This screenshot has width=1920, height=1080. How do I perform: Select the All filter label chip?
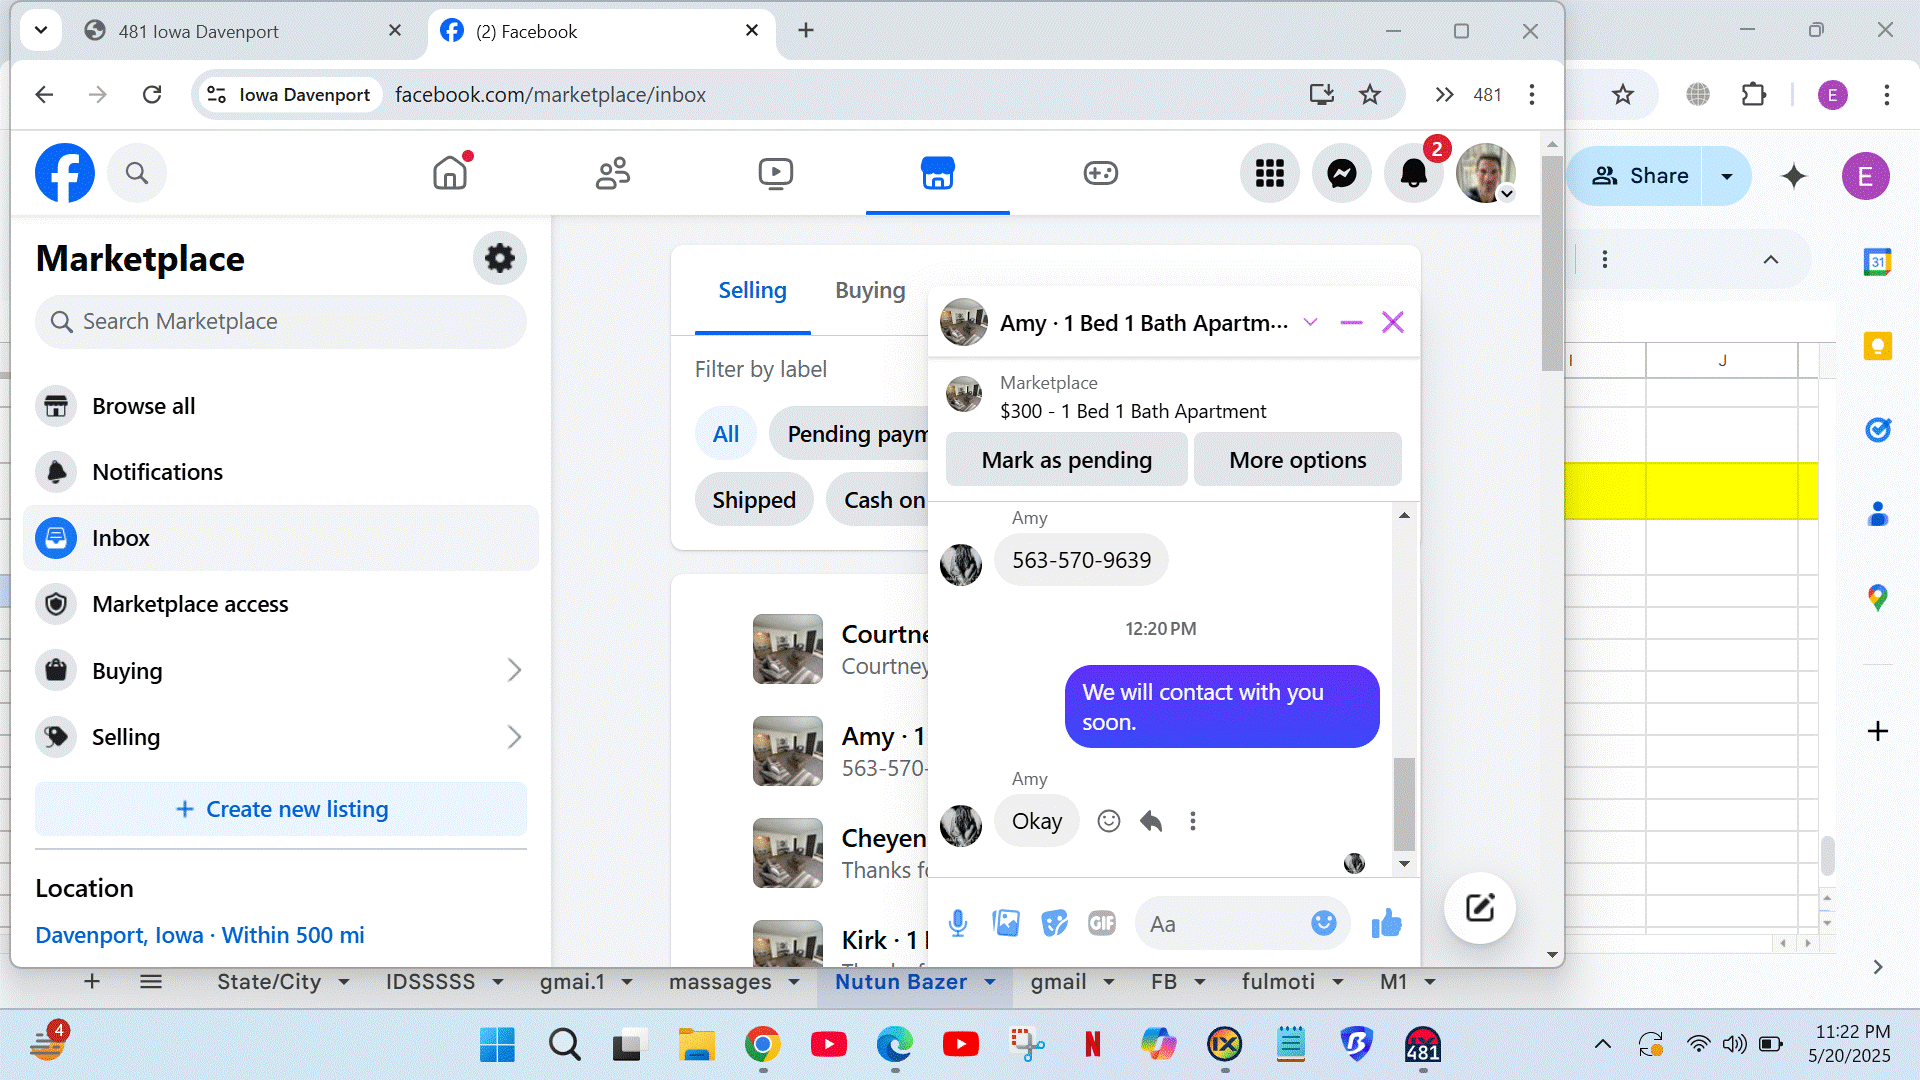coord(725,434)
